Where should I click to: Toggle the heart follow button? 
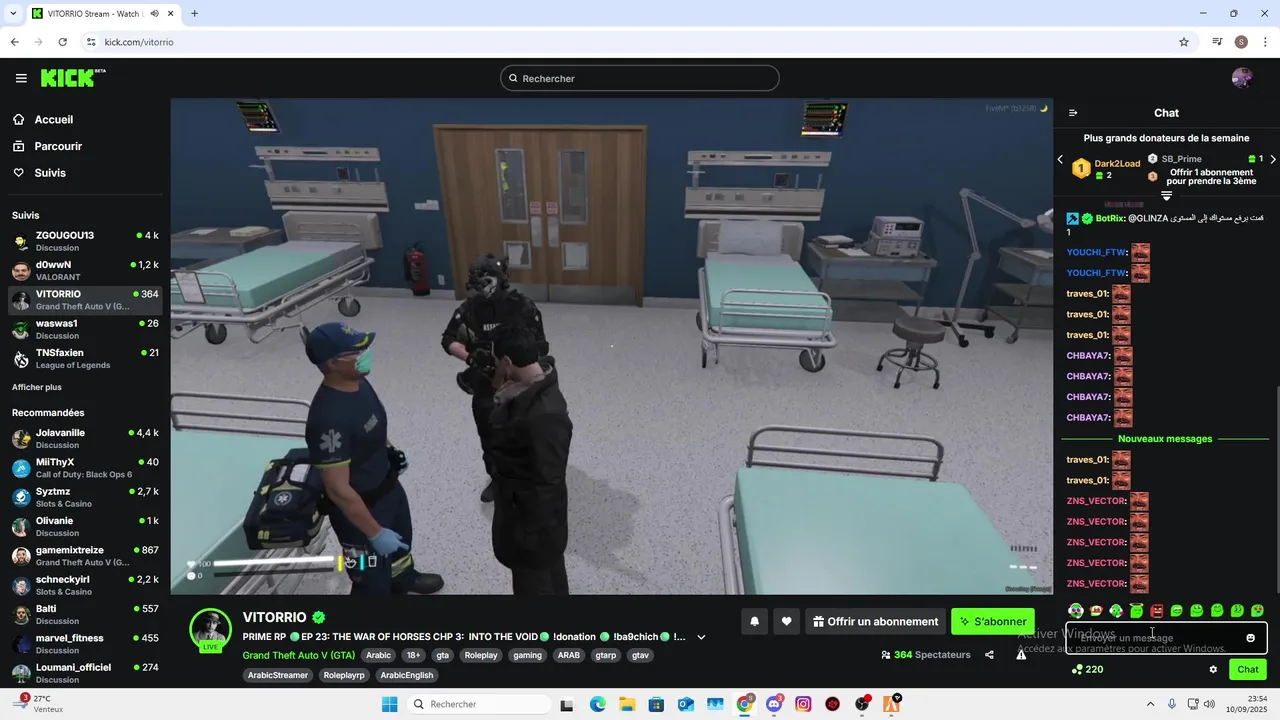(x=787, y=622)
